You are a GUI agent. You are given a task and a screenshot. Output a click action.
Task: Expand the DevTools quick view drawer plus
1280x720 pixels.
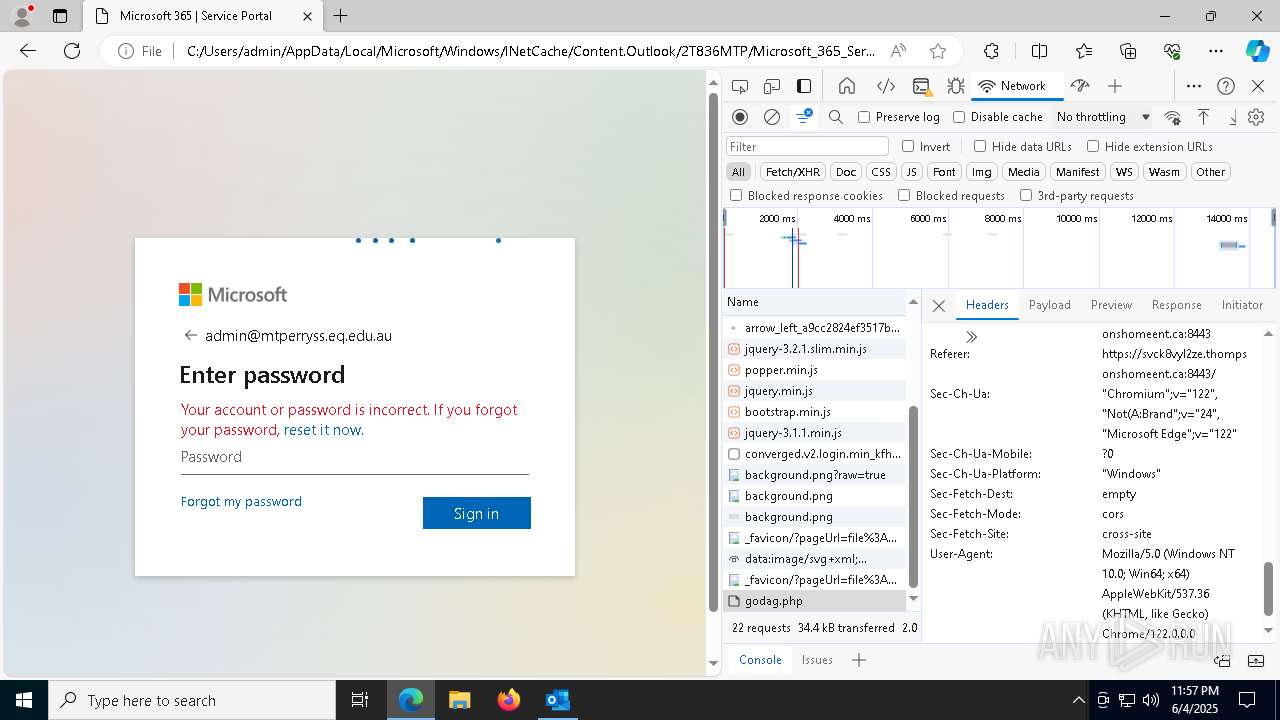[859, 660]
